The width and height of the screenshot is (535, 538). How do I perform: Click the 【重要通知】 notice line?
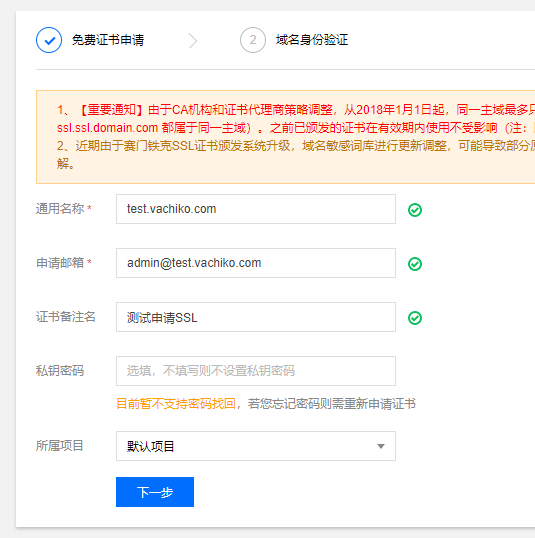[x=296, y=110]
